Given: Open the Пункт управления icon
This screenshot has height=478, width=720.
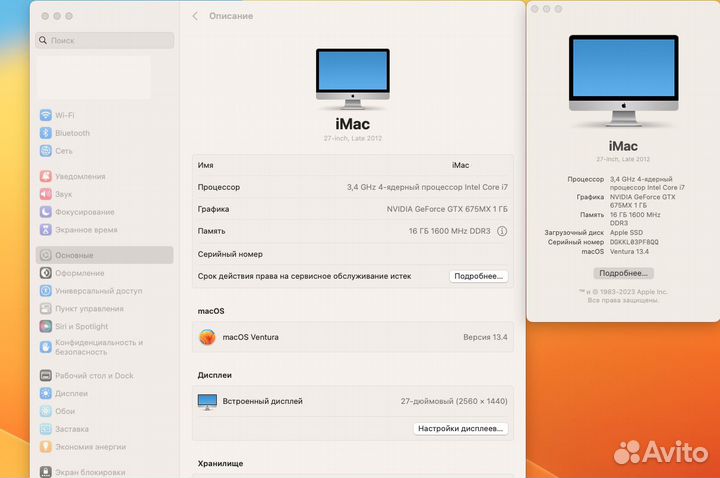Looking at the screenshot, I should (x=45, y=308).
